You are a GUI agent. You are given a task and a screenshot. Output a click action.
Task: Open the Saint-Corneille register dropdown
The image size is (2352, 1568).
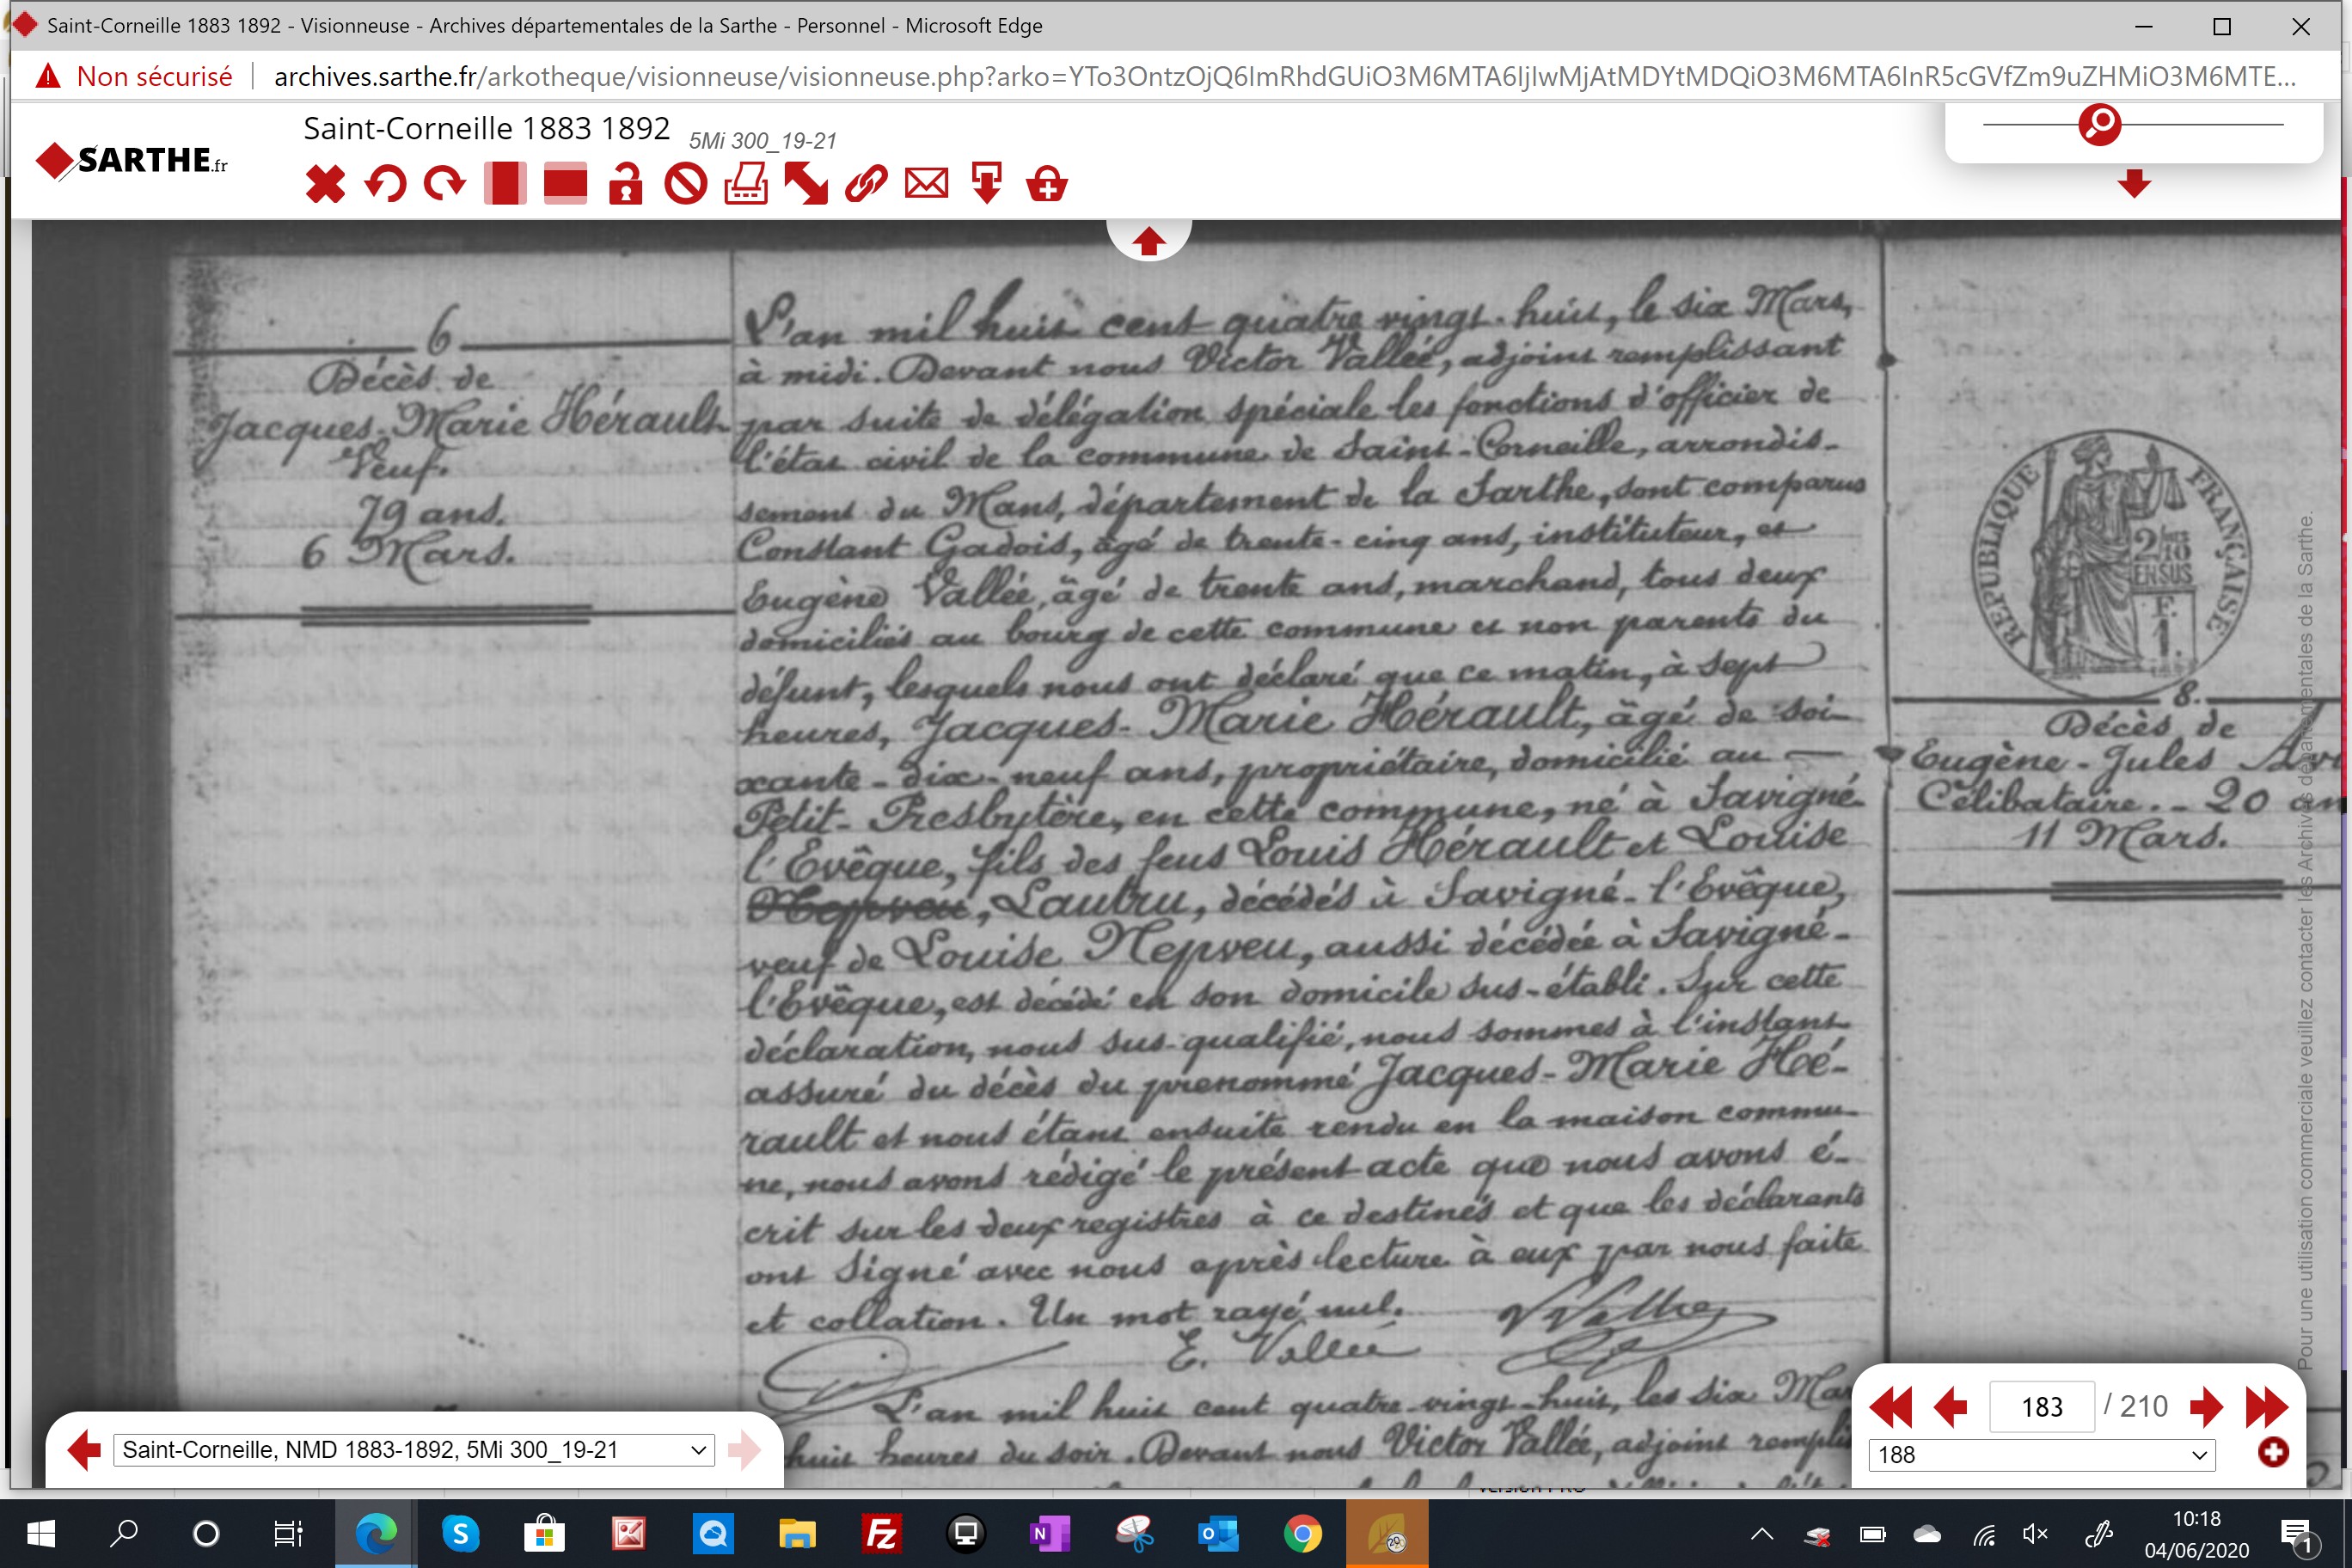414,1449
